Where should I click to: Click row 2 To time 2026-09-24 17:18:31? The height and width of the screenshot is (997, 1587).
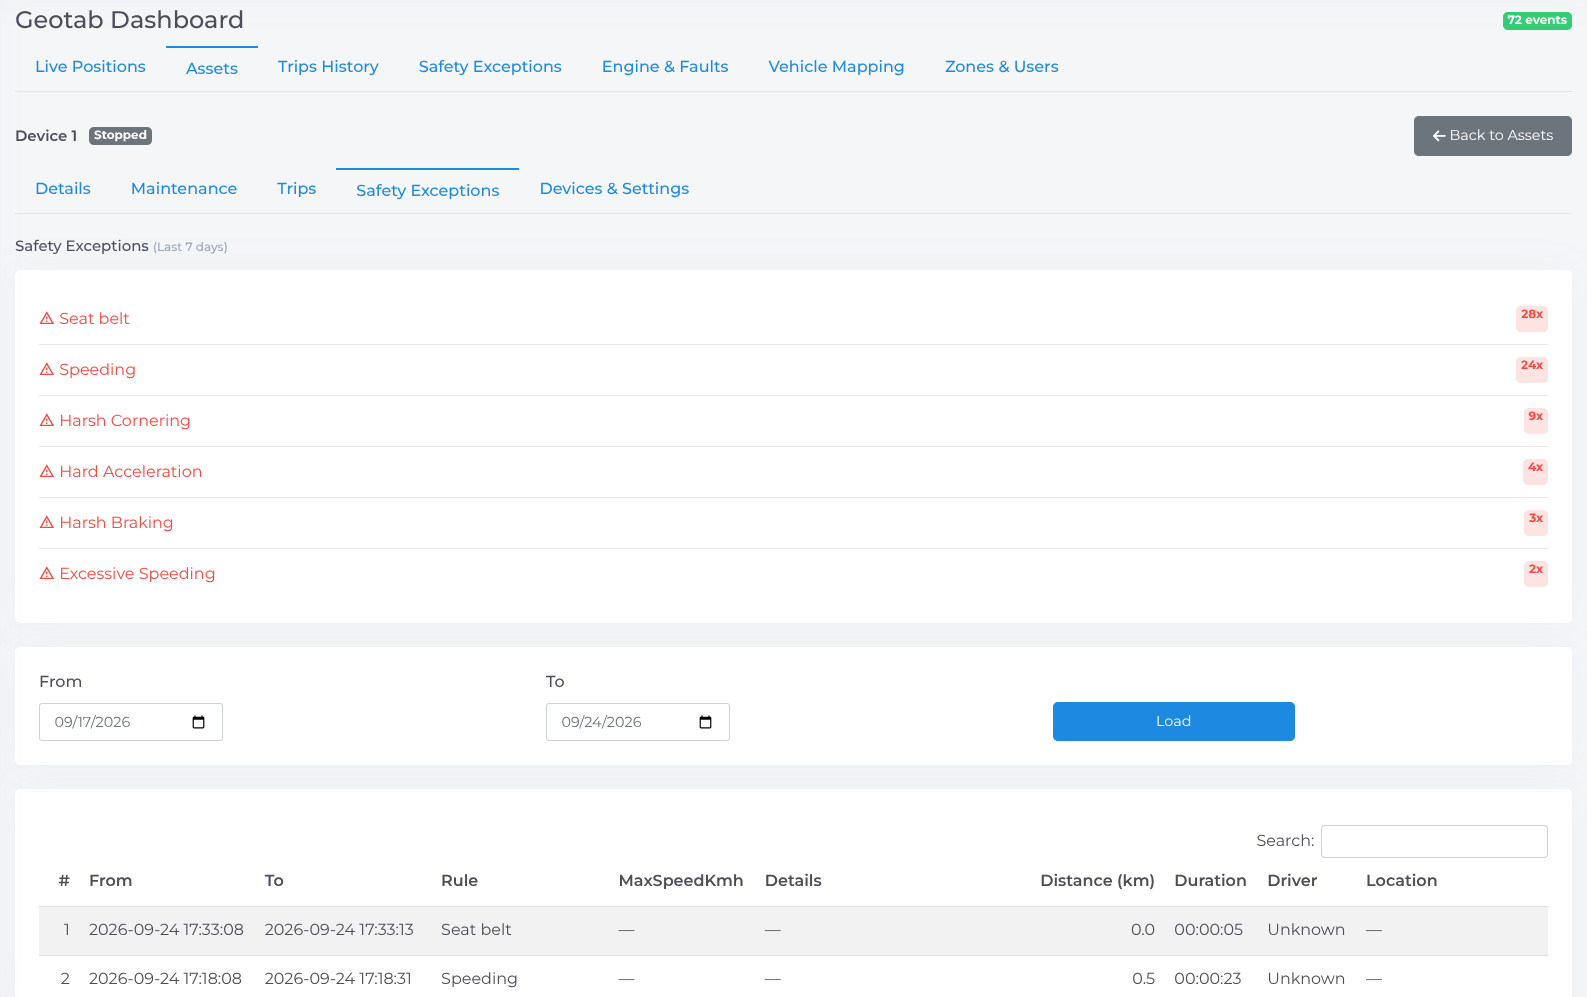338,978
